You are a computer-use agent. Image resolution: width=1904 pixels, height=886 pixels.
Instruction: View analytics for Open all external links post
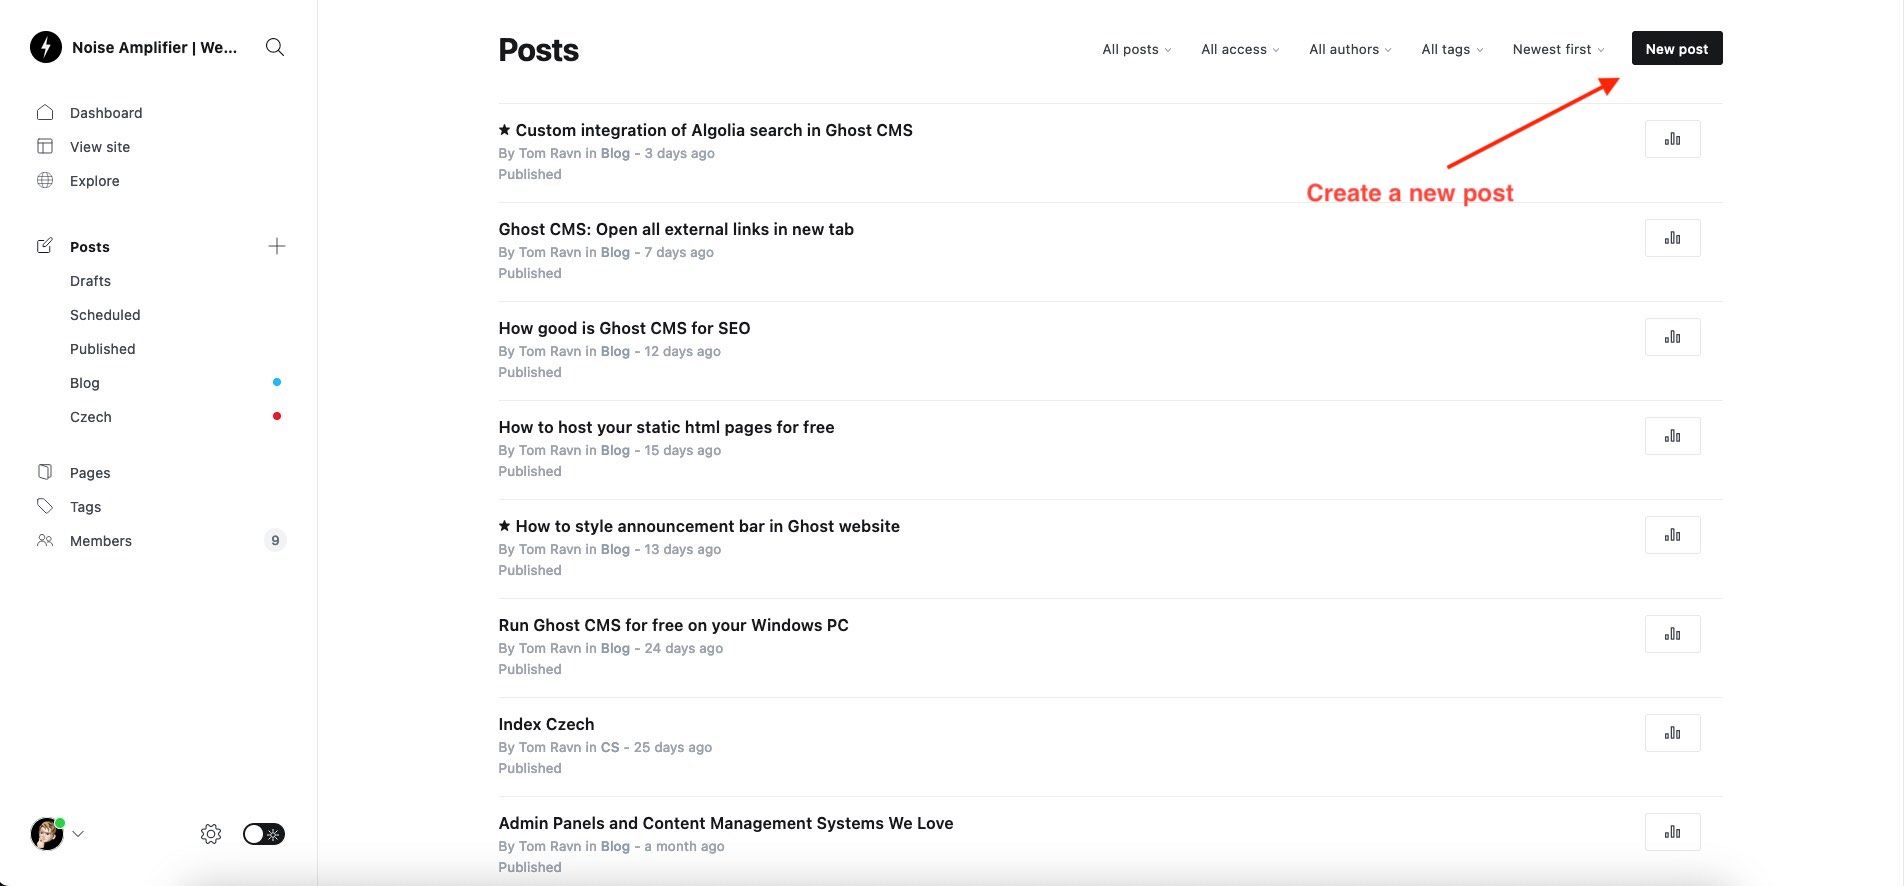(1672, 238)
